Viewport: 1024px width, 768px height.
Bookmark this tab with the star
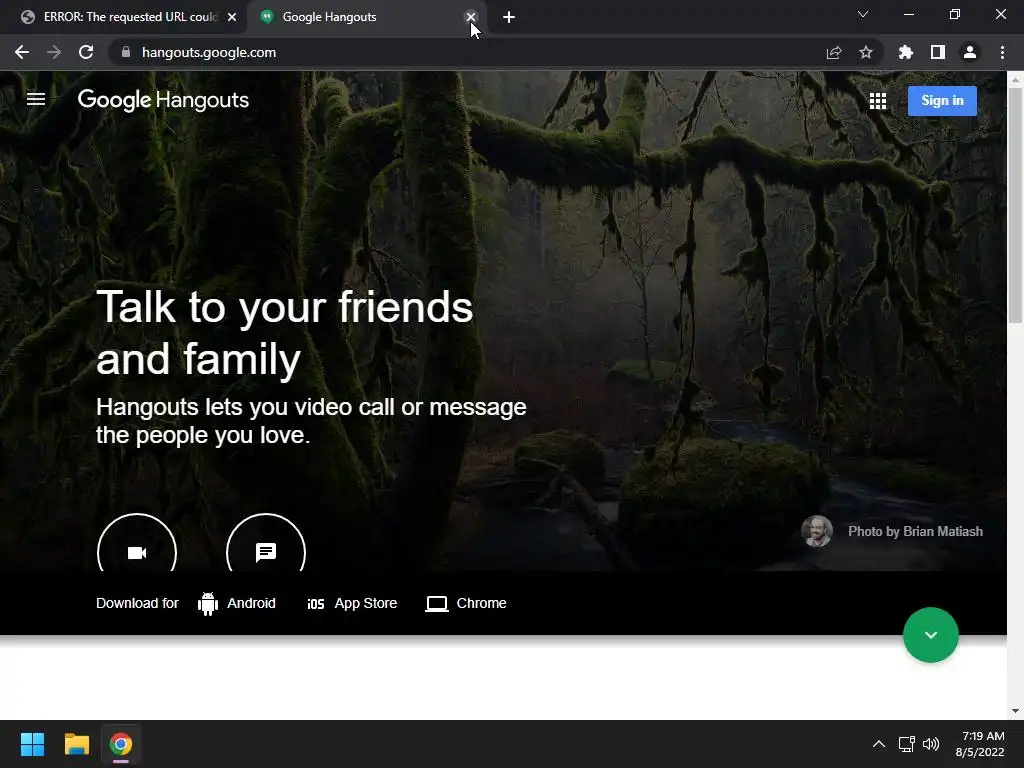866,52
